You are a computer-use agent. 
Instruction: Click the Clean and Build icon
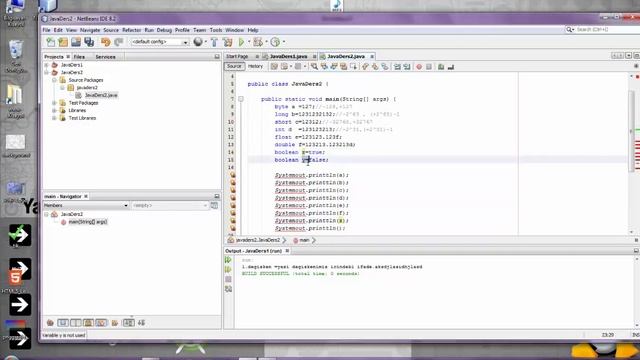pos(227,42)
